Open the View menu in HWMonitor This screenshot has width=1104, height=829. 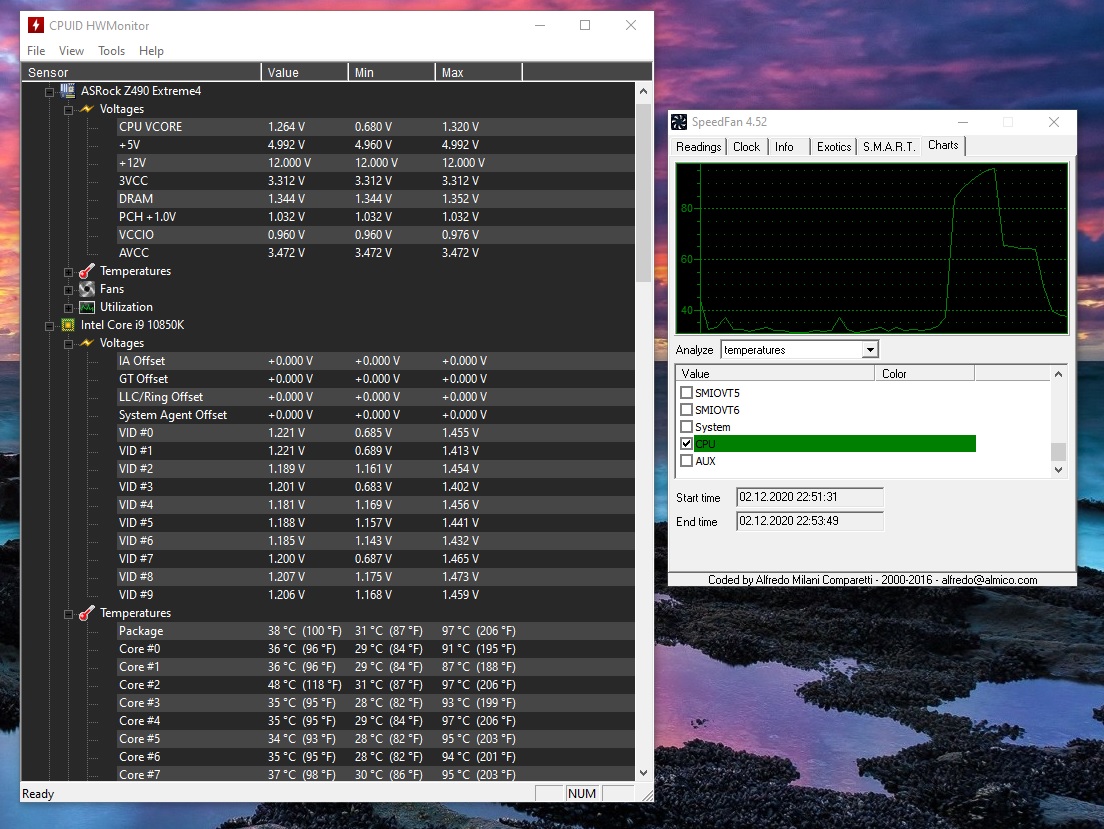pos(71,51)
